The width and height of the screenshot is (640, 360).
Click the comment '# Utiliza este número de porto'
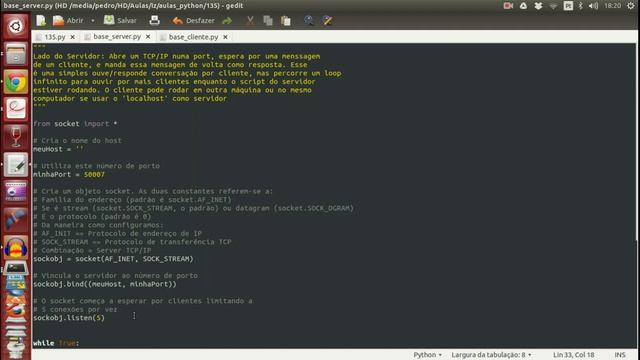(96, 166)
